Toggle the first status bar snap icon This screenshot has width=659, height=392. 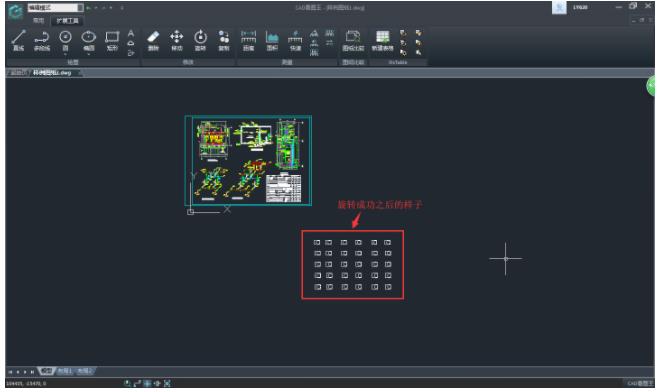point(127,383)
